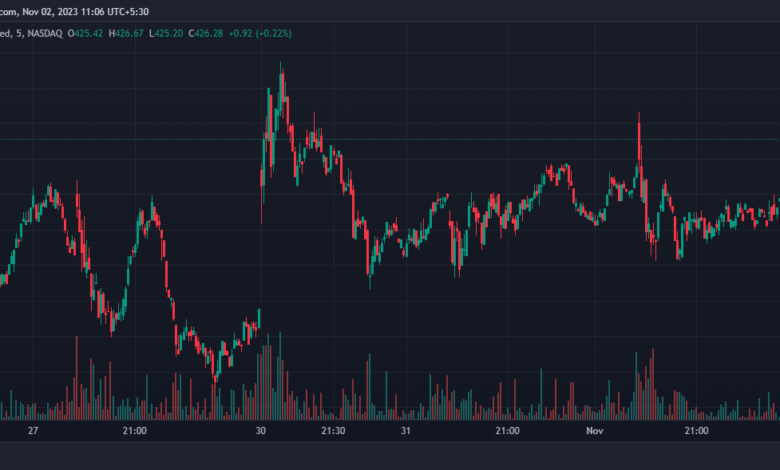780x470 pixels.
Task: Click the 21:00 label after Nov
Action: coord(696,431)
